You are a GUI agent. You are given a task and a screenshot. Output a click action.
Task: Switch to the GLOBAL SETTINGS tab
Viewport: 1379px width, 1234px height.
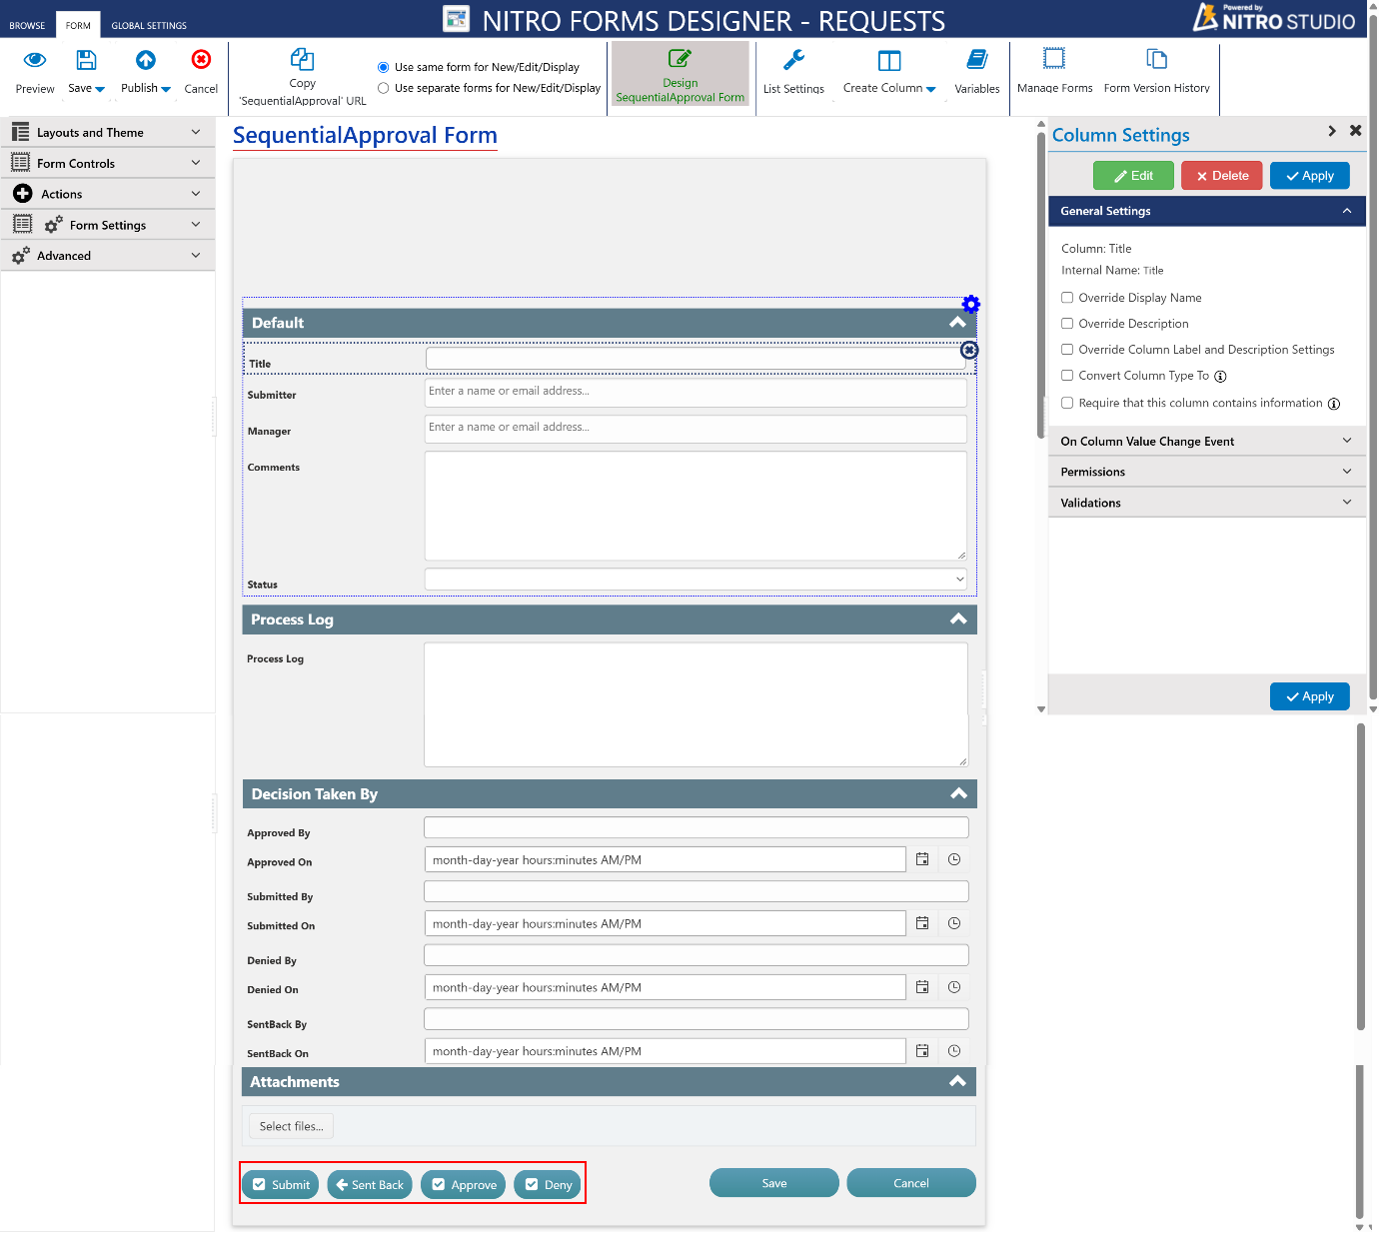149,25
